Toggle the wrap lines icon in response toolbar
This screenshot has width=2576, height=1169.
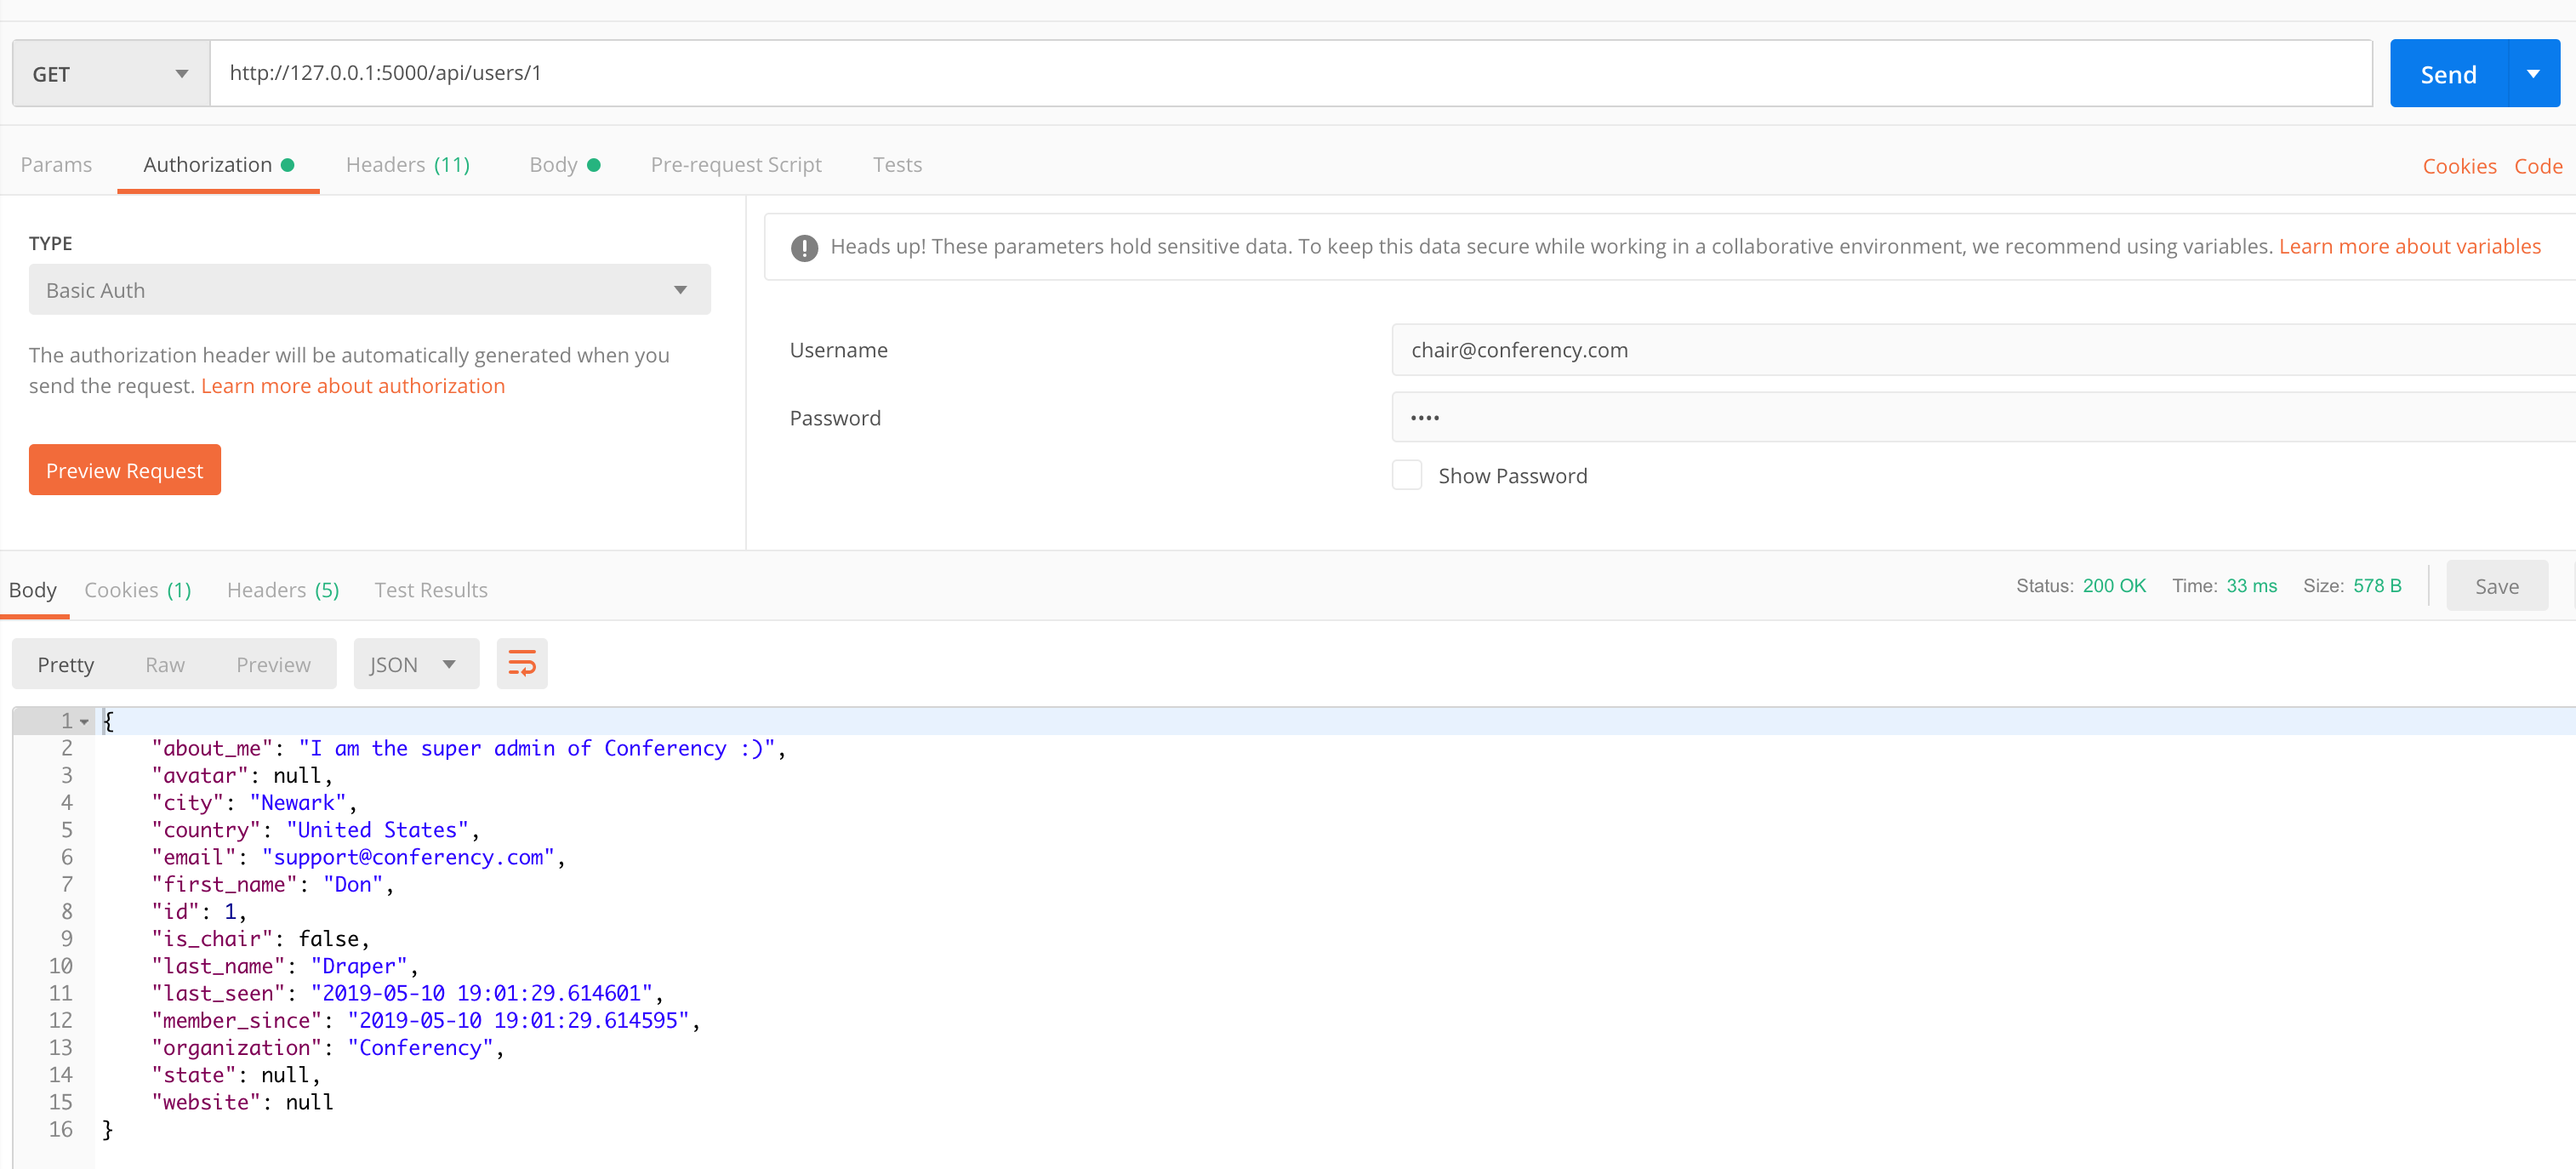522,662
